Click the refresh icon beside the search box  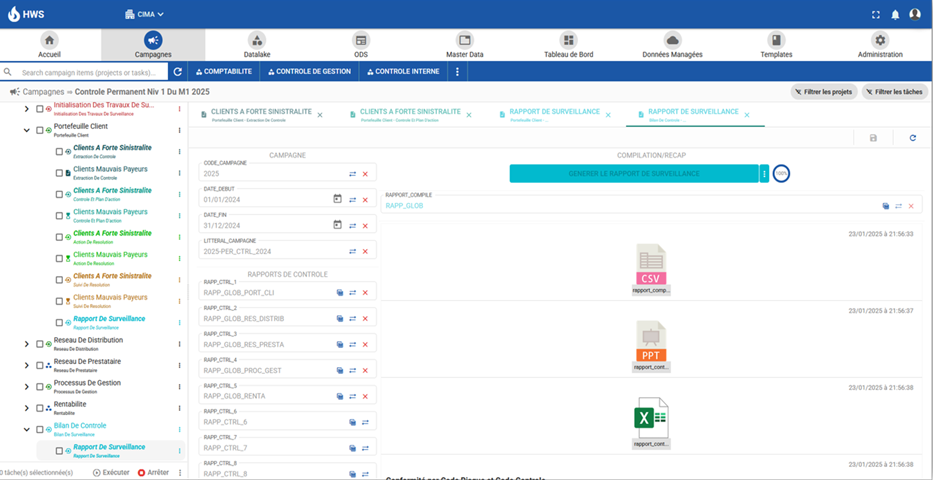(x=177, y=72)
